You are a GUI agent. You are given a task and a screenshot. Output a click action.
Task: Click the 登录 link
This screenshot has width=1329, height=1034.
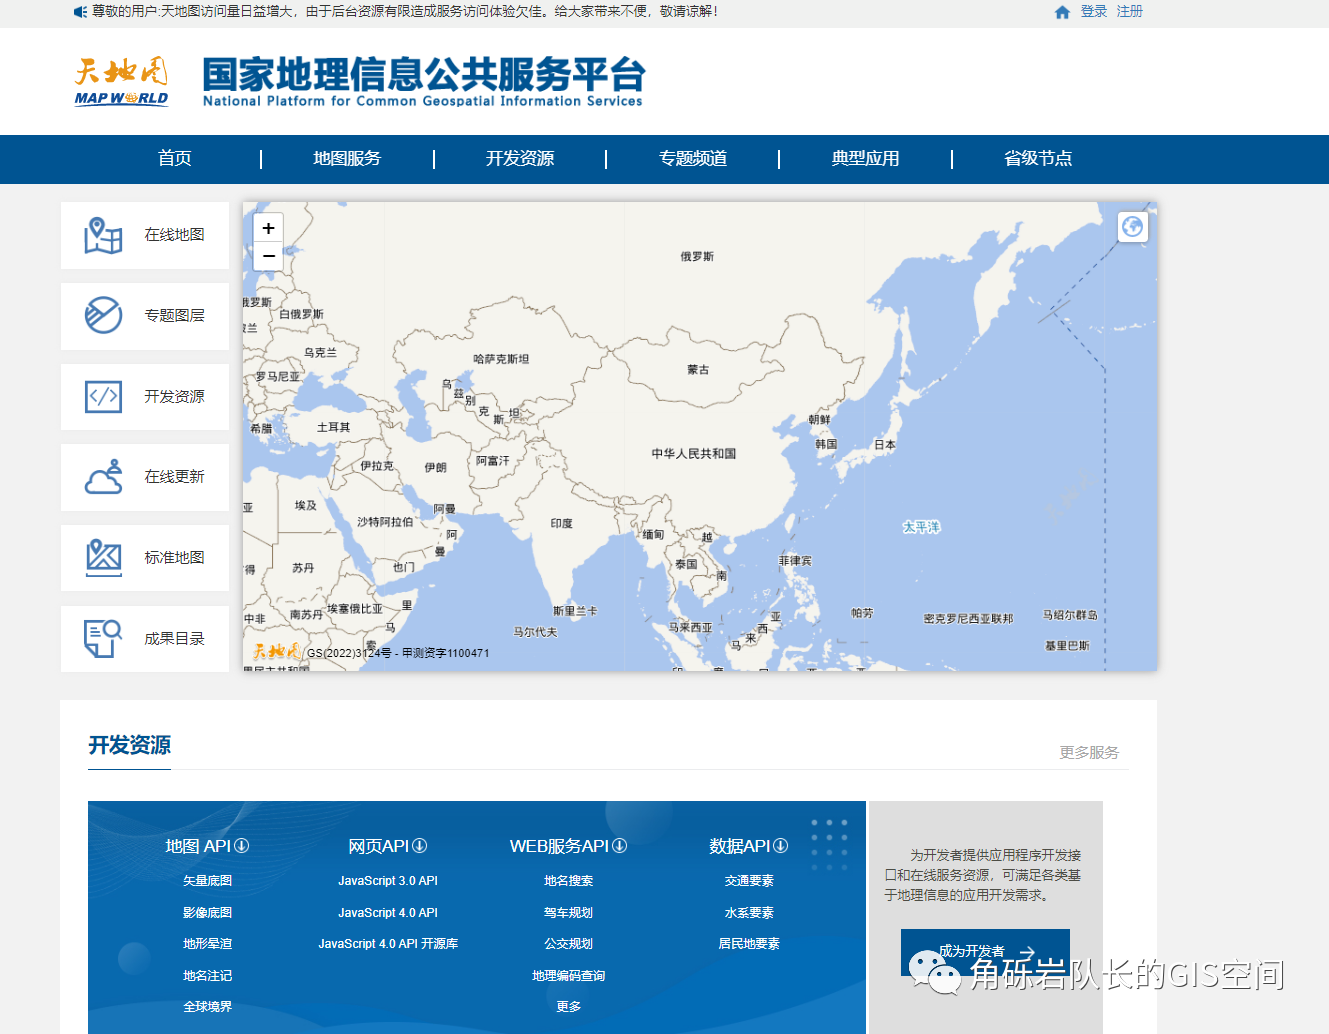point(1094,12)
